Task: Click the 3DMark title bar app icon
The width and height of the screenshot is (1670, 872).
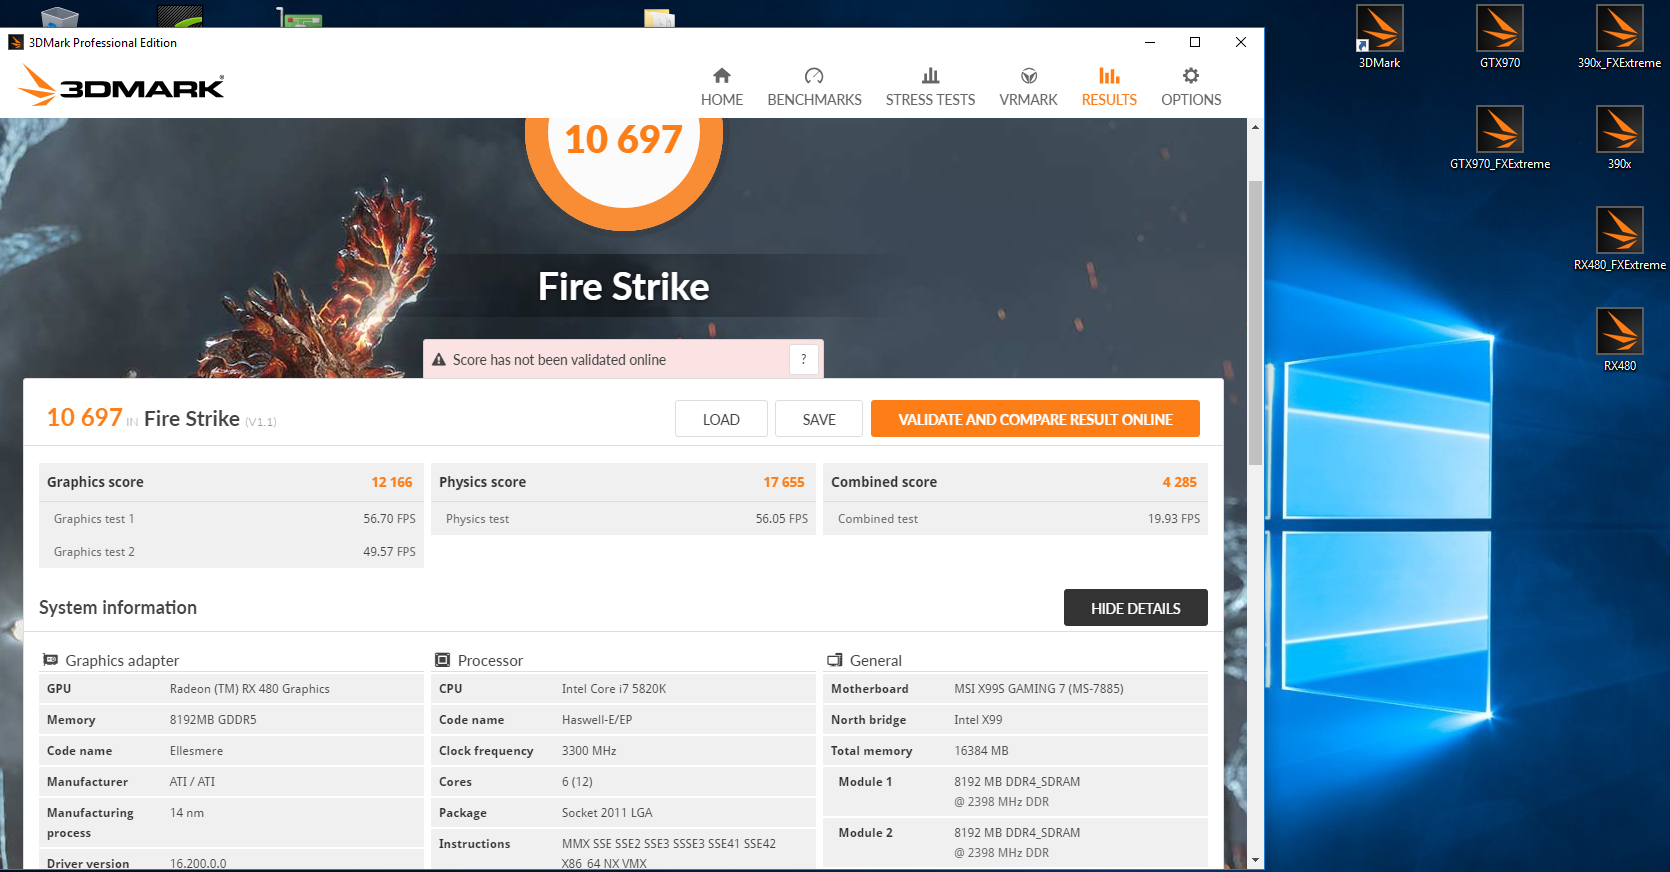Action: [x=16, y=42]
